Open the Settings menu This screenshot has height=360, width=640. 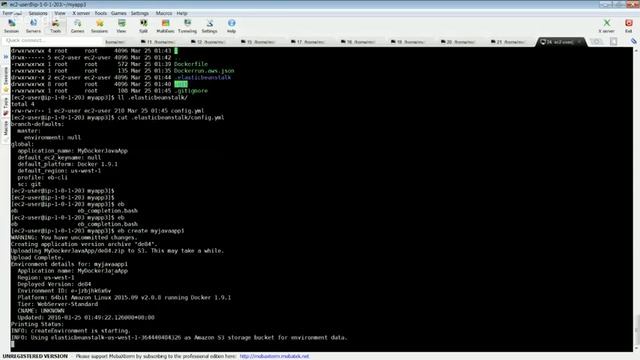point(140,13)
